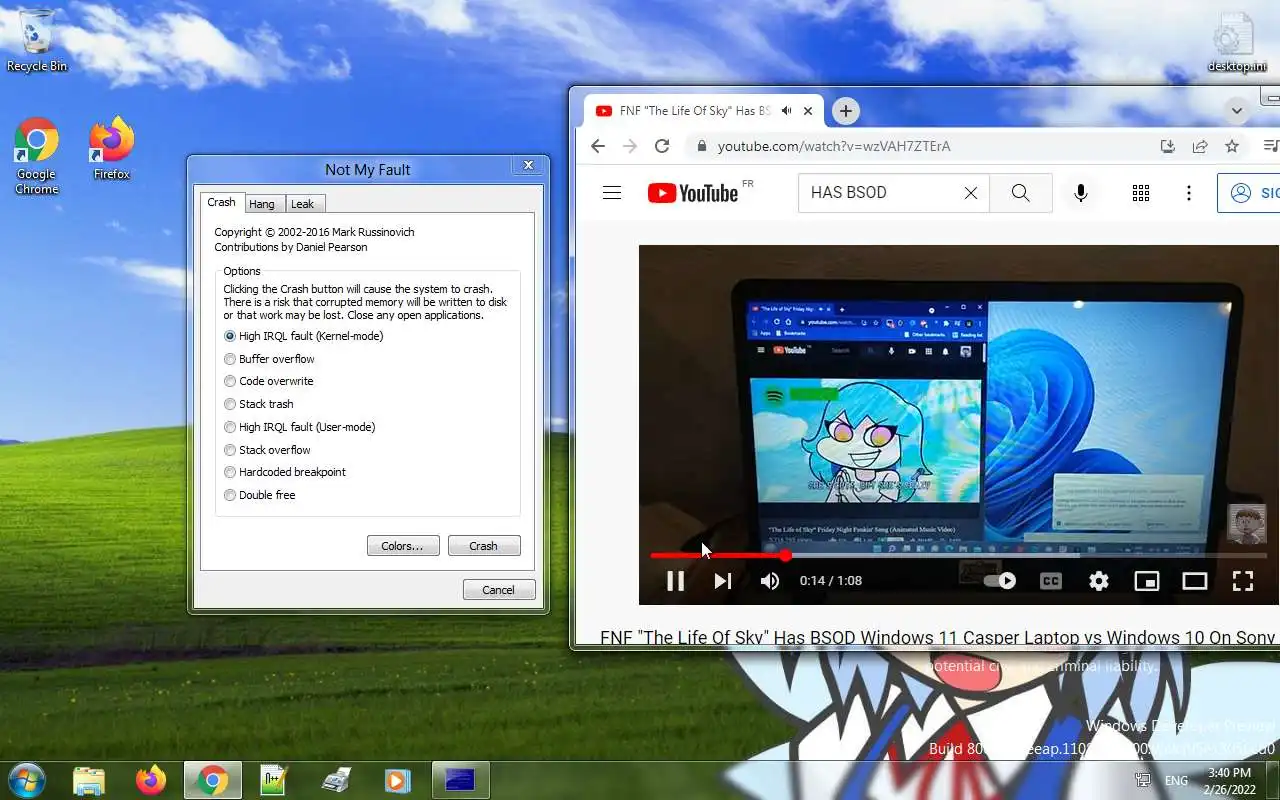The width and height of the screenshot is (1280, 800).
Task: Close the Not My Fault window
Action: pyautogui.click(x=528, y=165)
